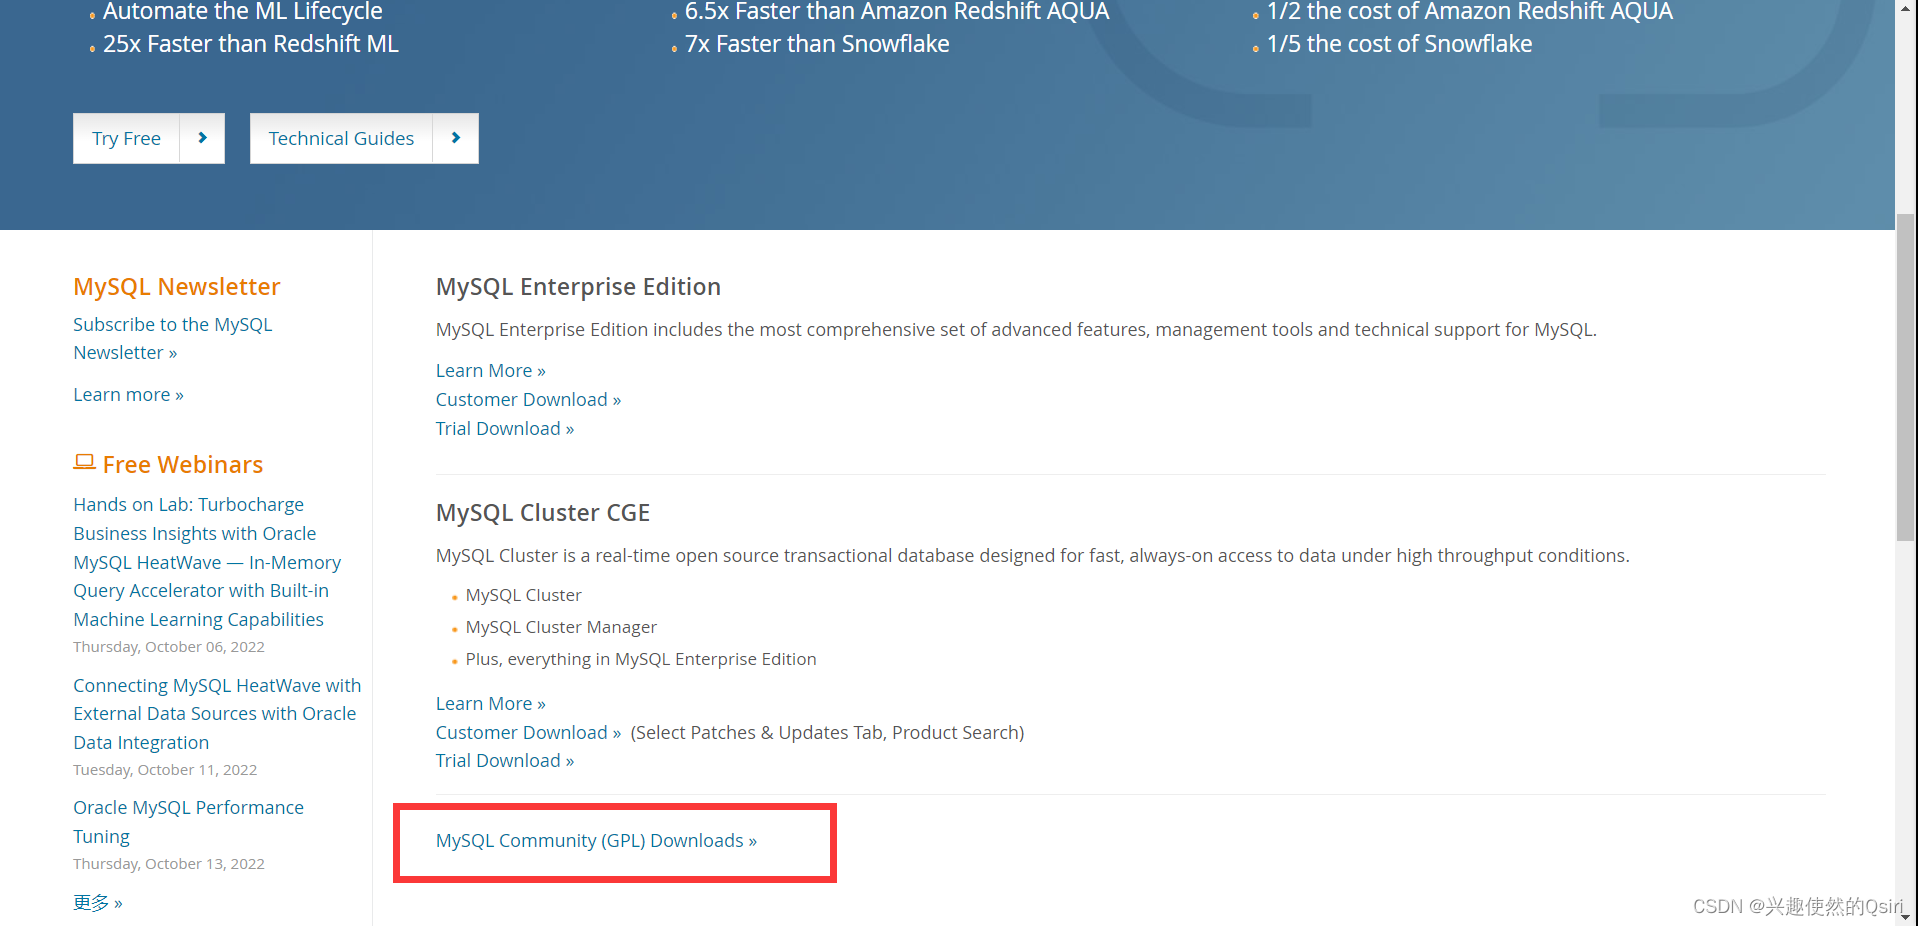Click Learn More under MySQL Enterprise Edition
This screenshot has width=1918, height=926.
pos(490,370)
